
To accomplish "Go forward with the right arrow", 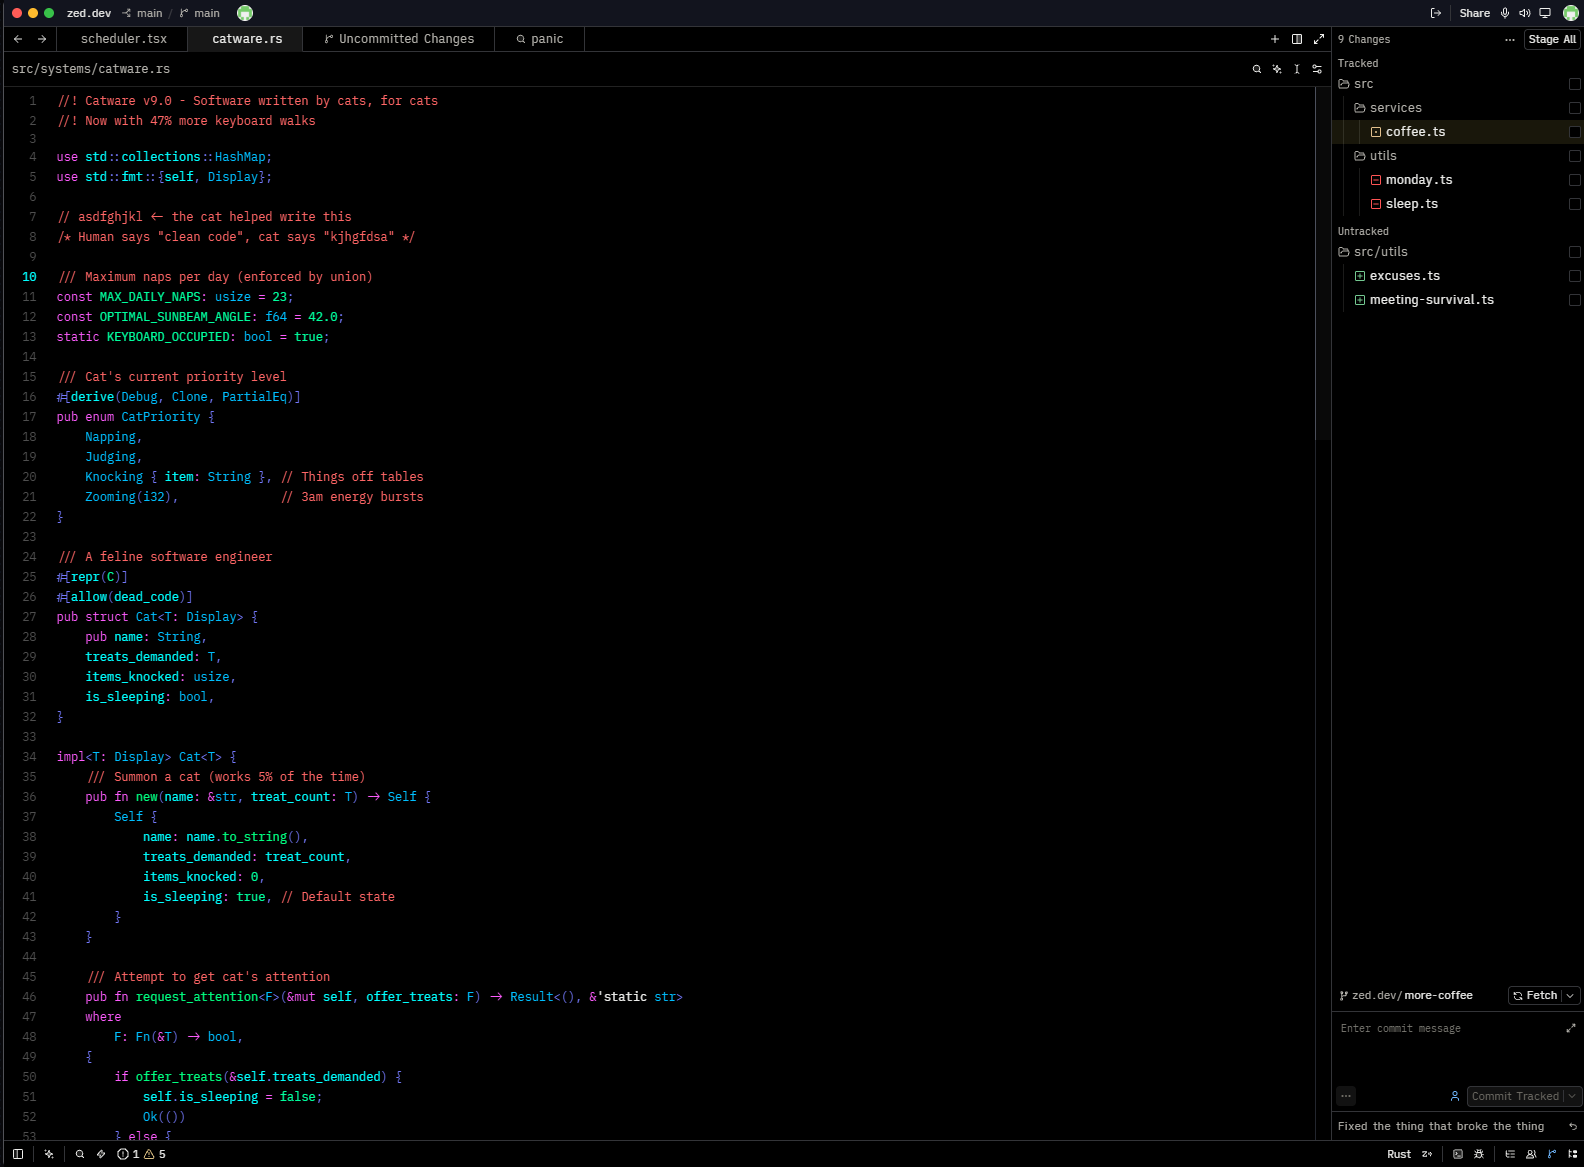I will (x=42, y=39).
